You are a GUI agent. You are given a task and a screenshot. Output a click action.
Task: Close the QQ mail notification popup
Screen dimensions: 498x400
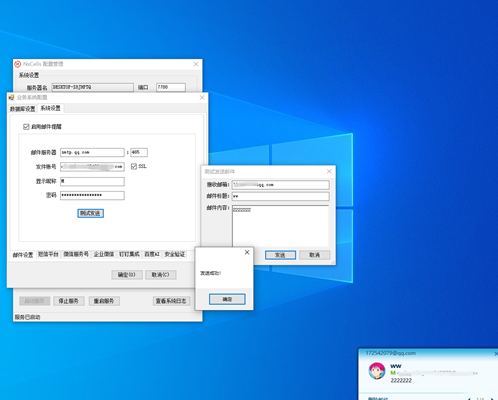pos(496,353)
